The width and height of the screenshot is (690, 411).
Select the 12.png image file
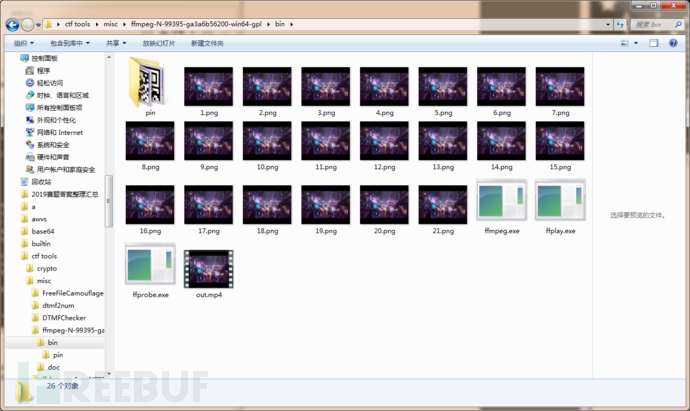point(384,141)
